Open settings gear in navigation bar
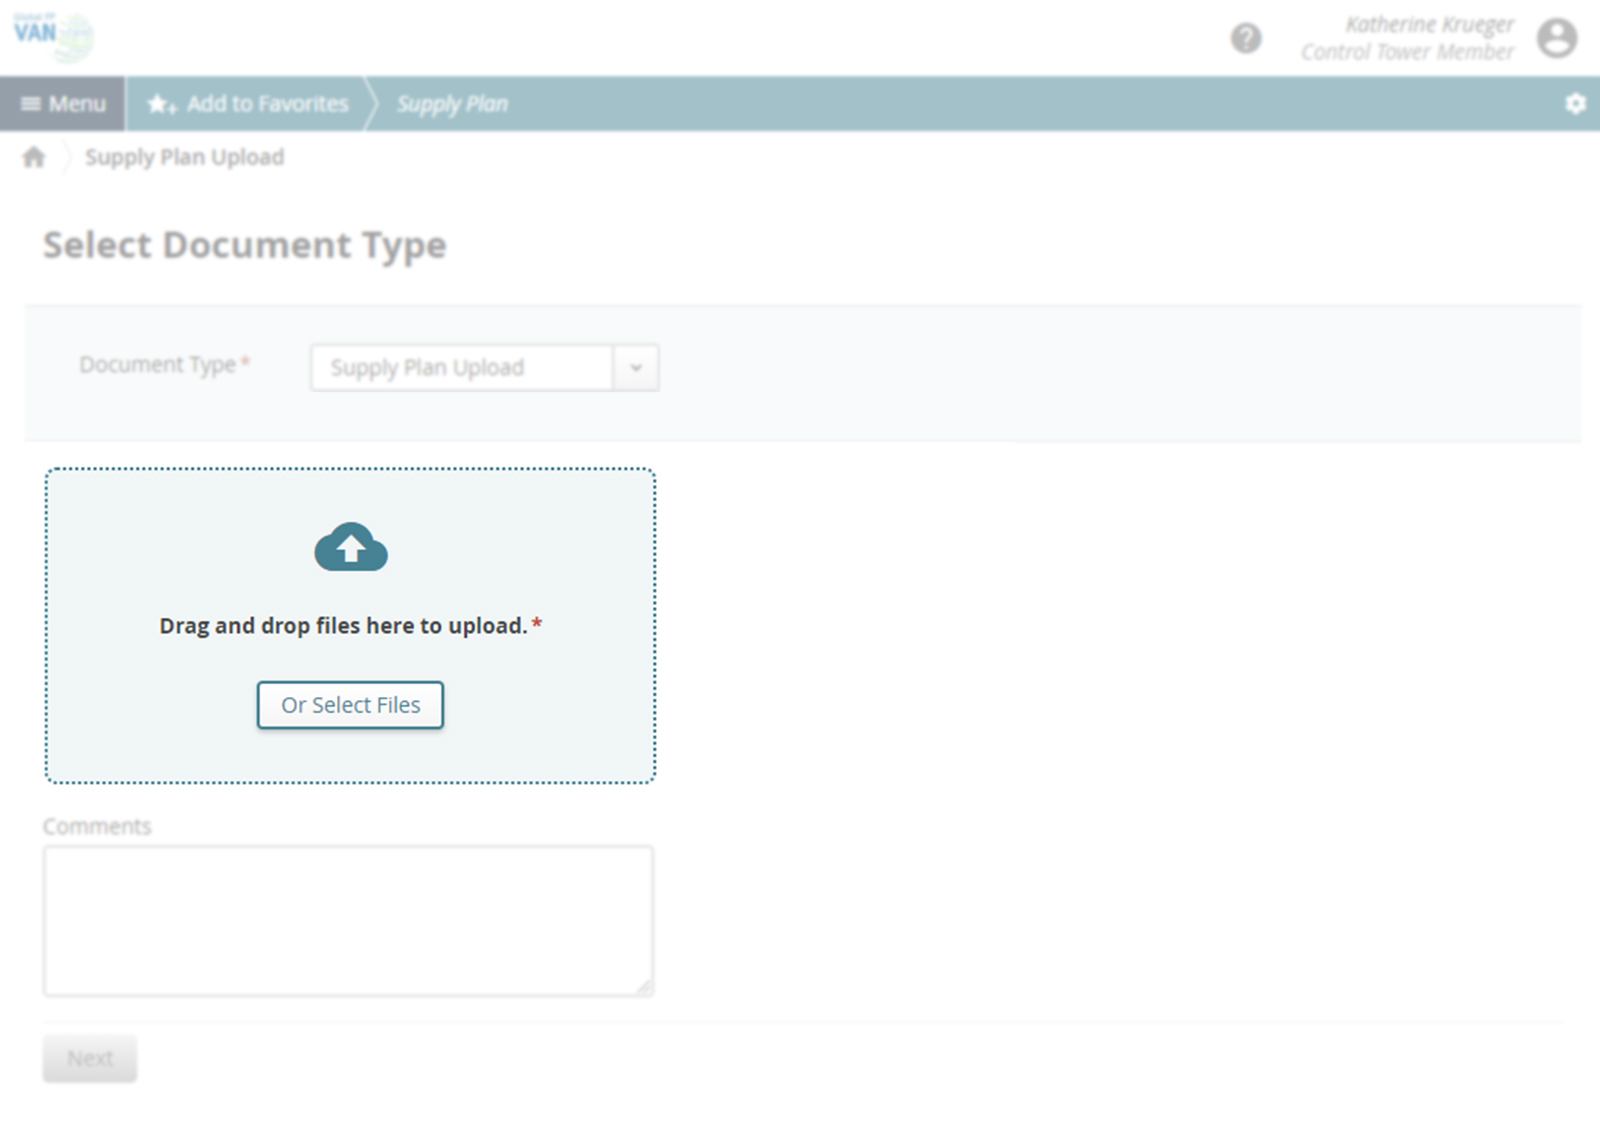The image size is (1600, 1130). [1575, 104]
